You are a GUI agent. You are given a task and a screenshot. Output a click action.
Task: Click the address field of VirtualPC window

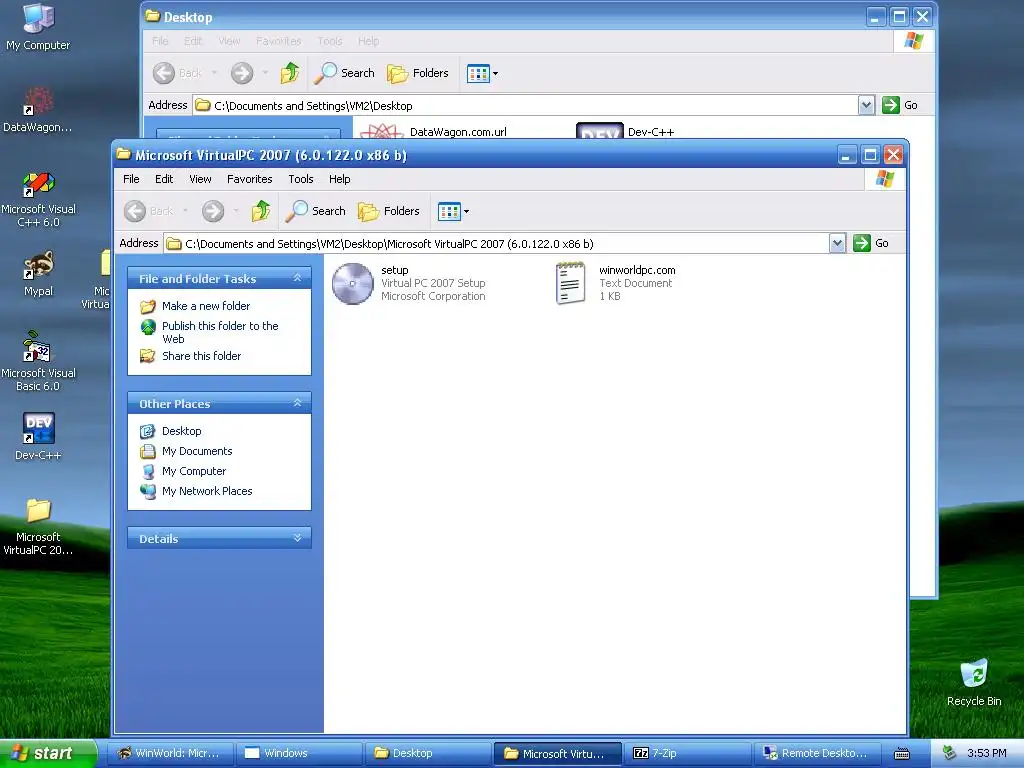click(x=496, y=244)
